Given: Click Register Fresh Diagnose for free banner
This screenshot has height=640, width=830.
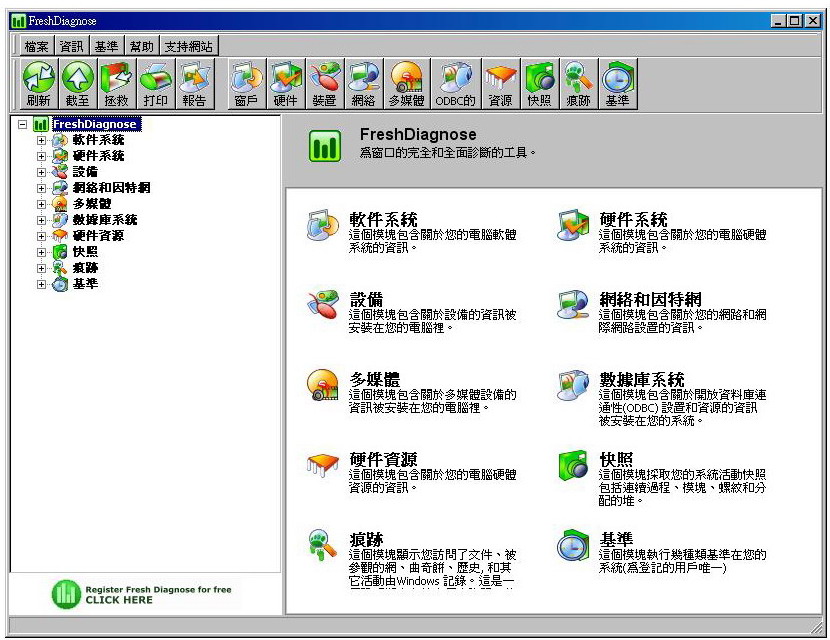Looking at the screenshot, I should point(143,595).
